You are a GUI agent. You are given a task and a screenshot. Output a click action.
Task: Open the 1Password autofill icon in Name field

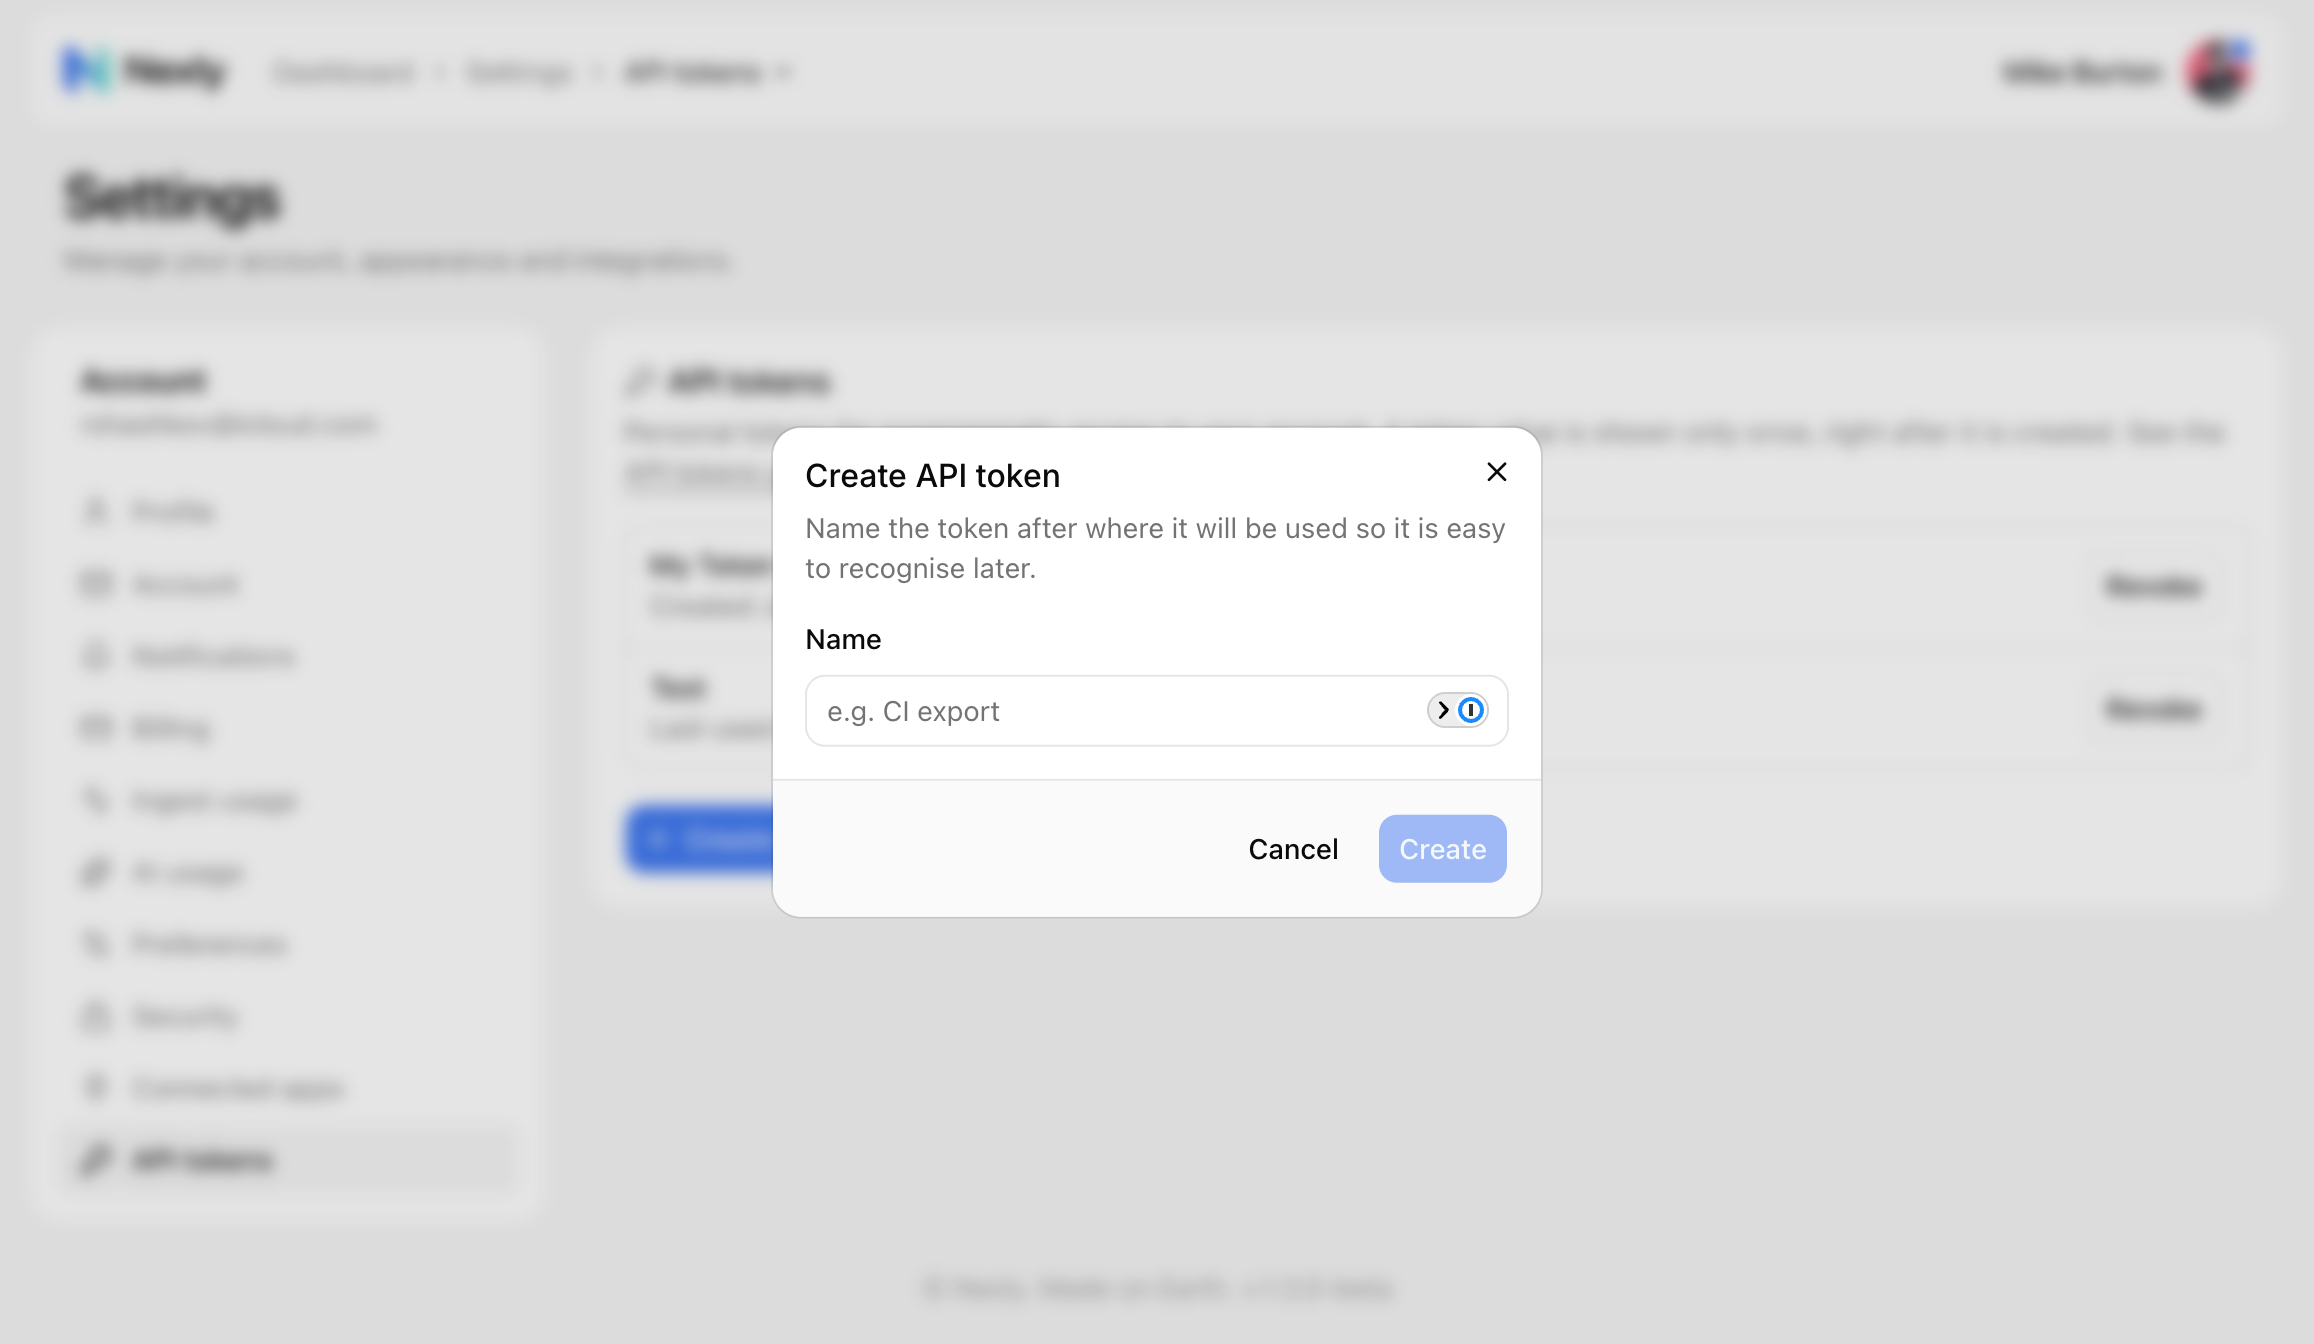click(1457, 710)
